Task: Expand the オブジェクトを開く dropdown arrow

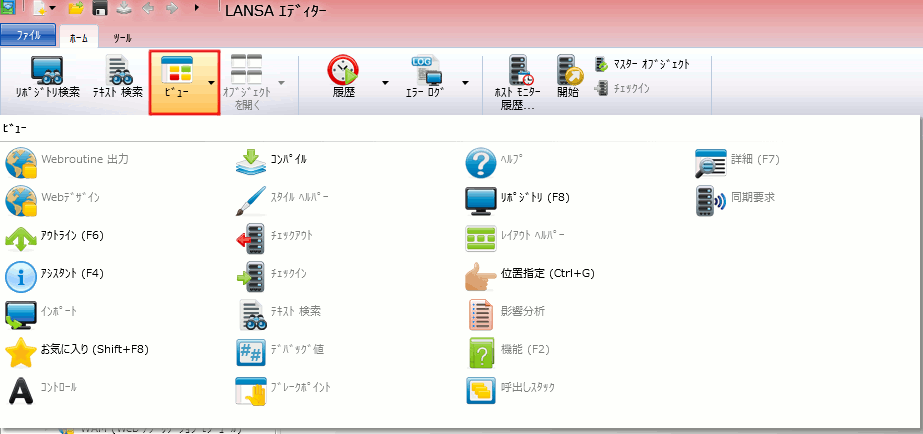Action: [281, 83]
